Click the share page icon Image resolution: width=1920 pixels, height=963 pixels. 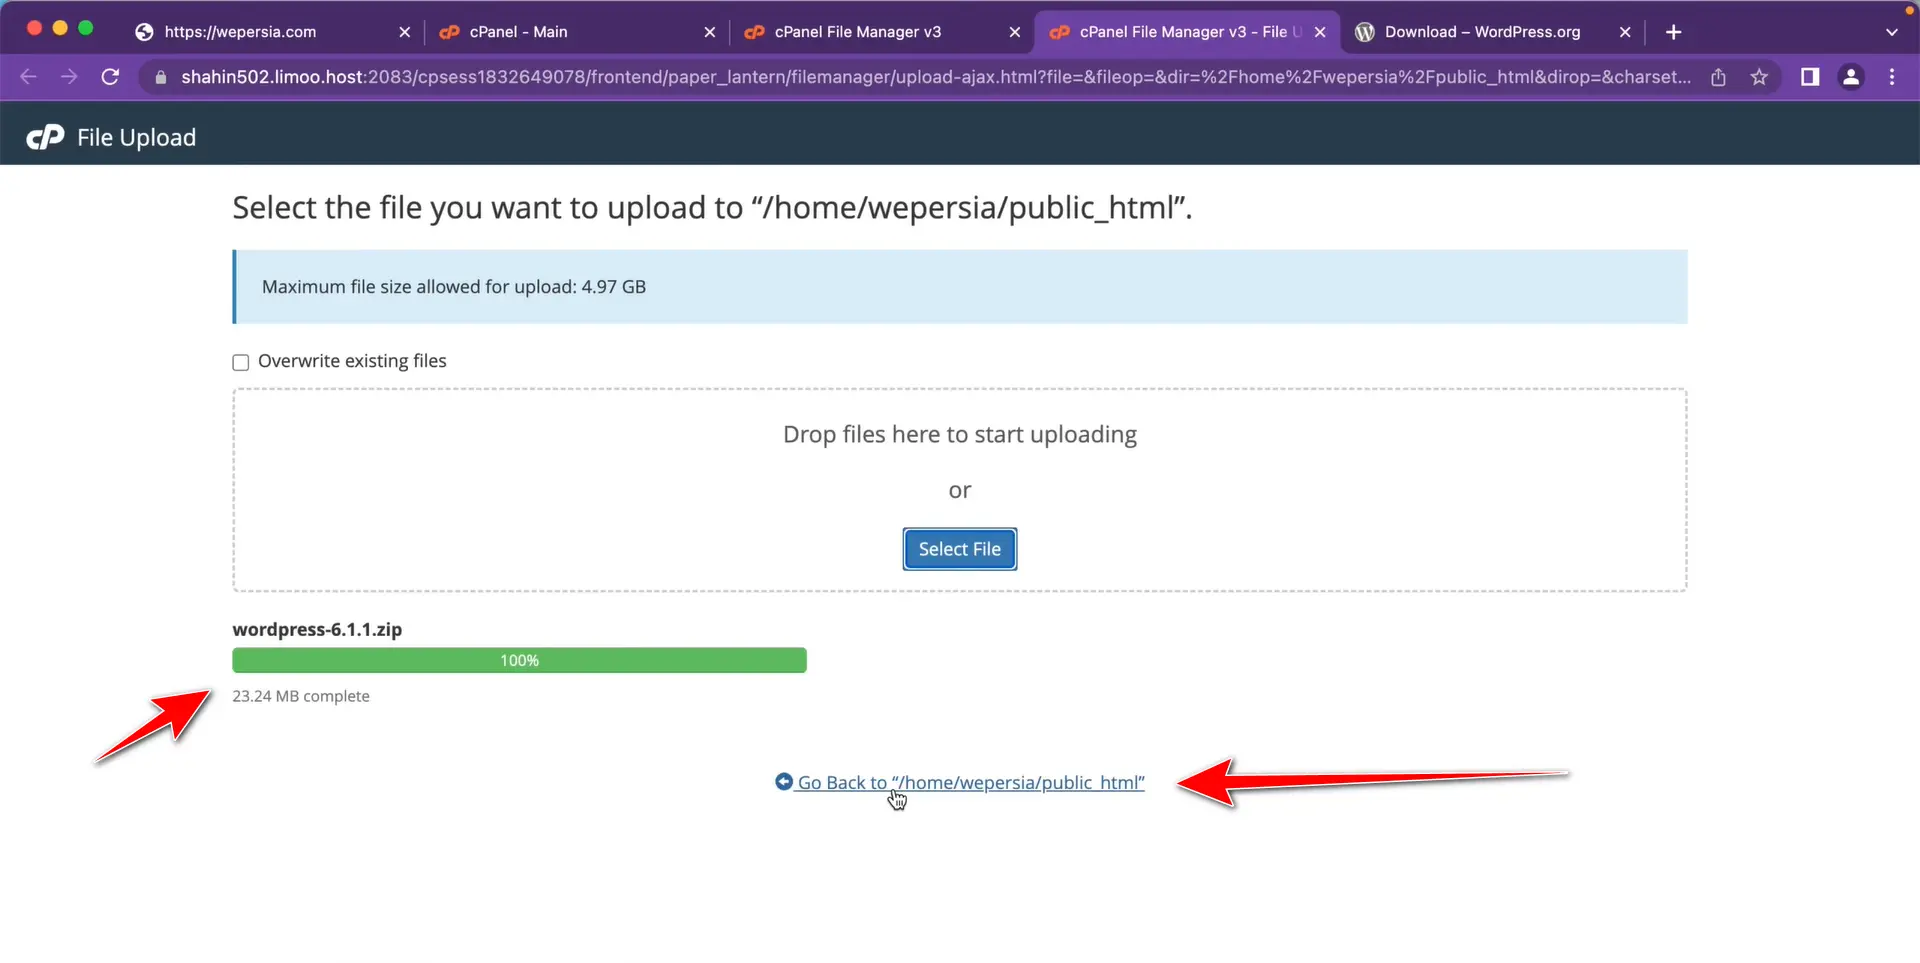point(1718,77)
